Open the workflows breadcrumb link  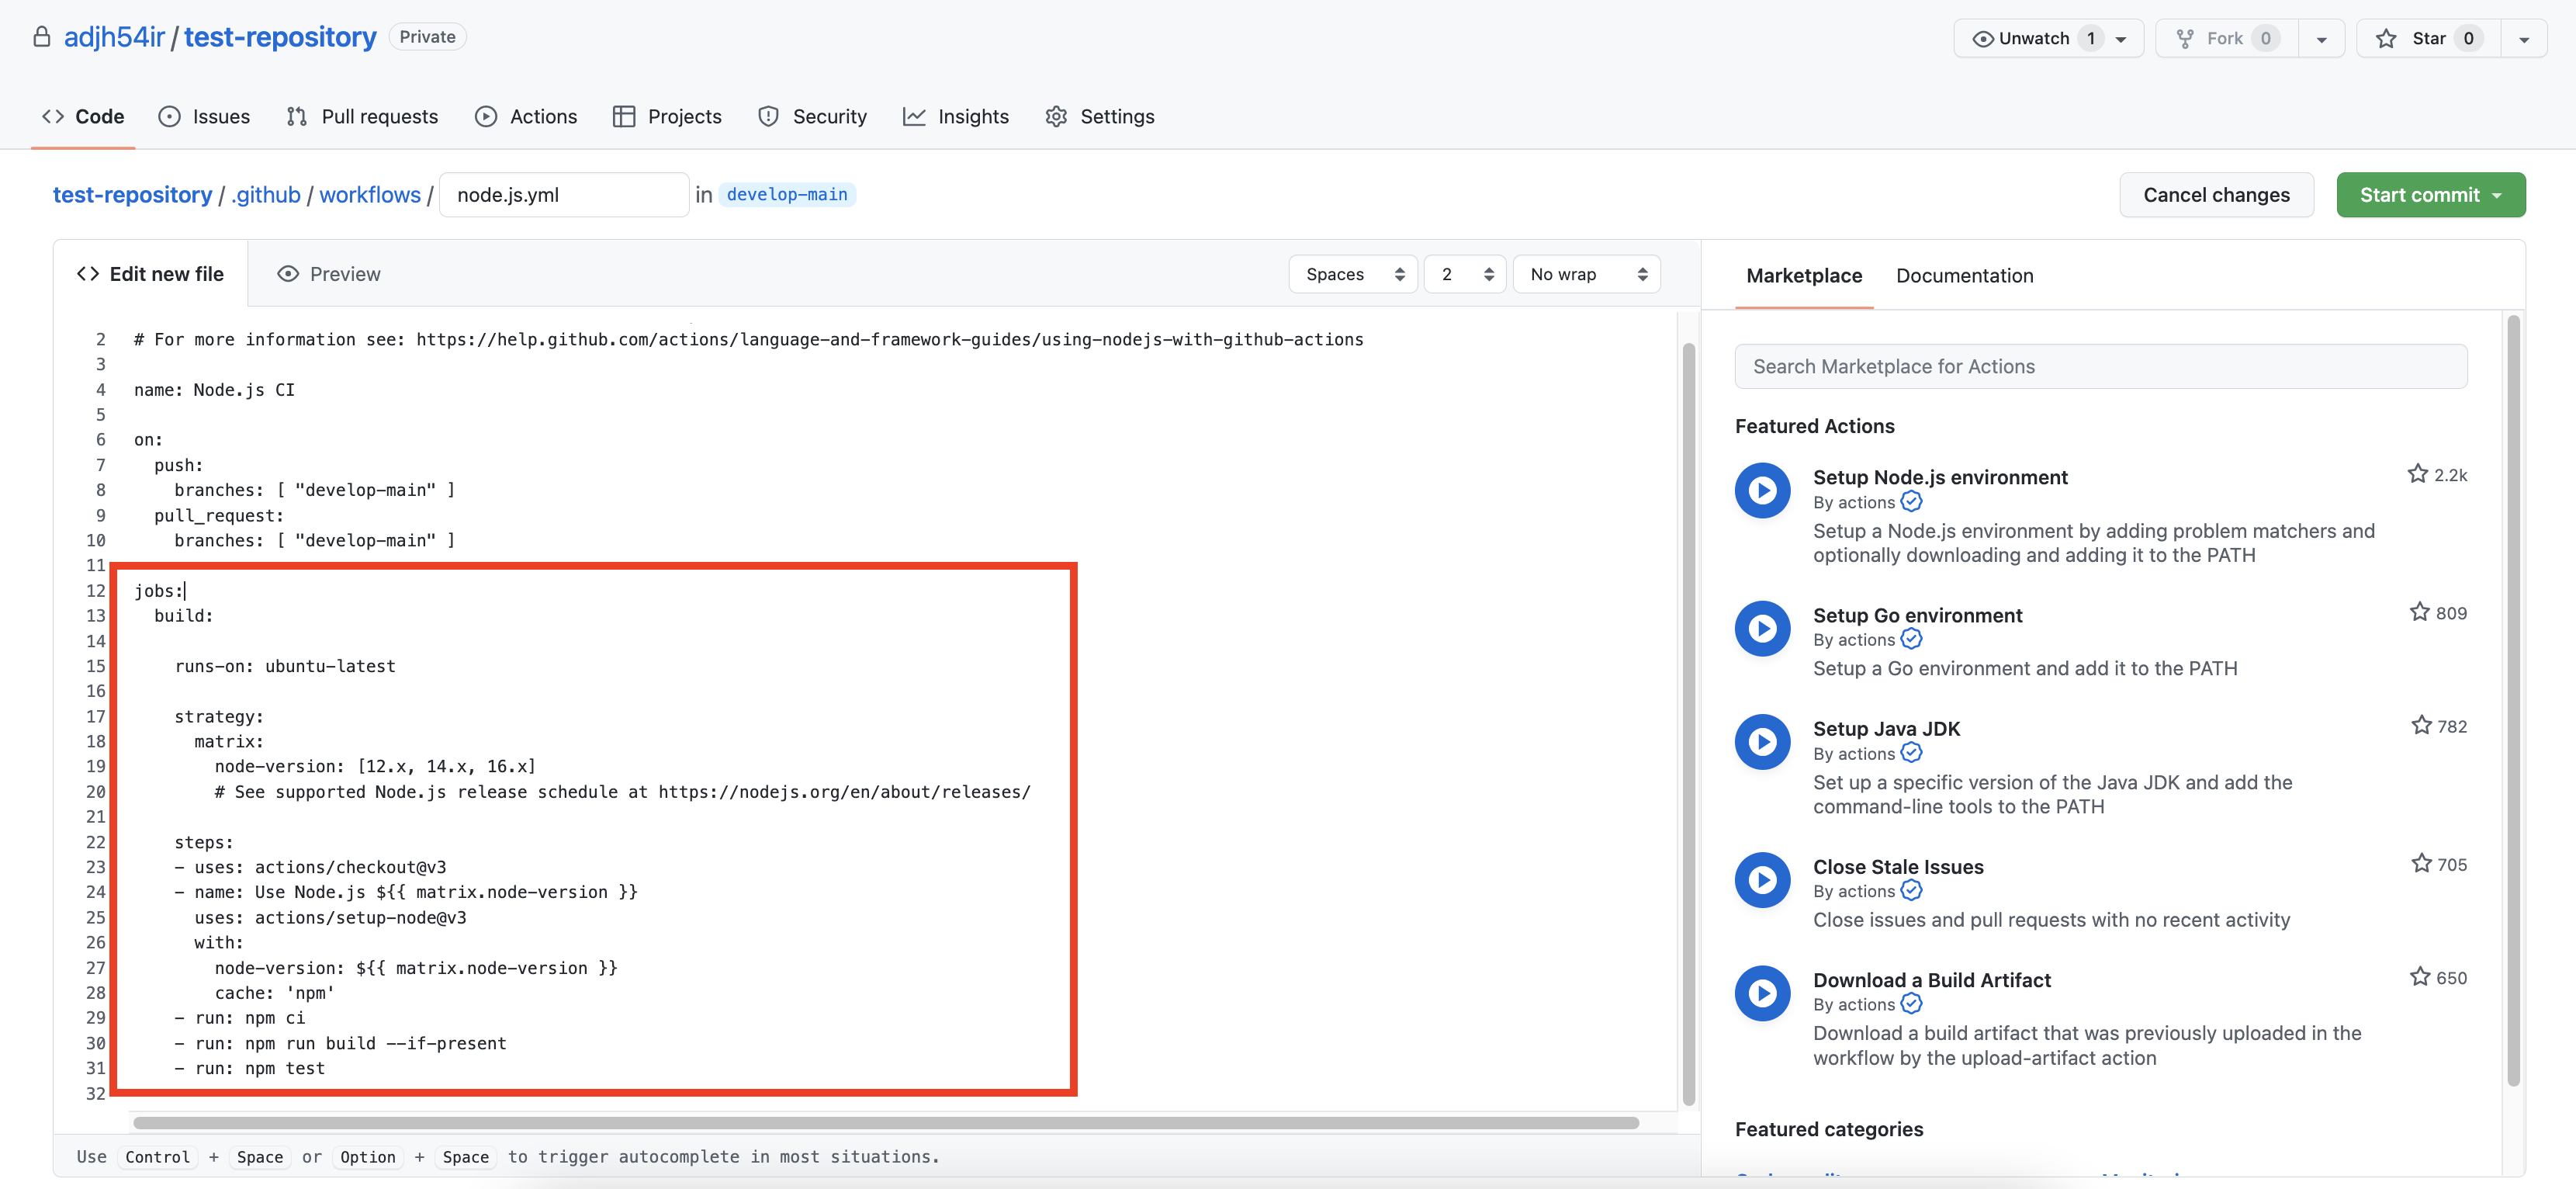[369, 194]
